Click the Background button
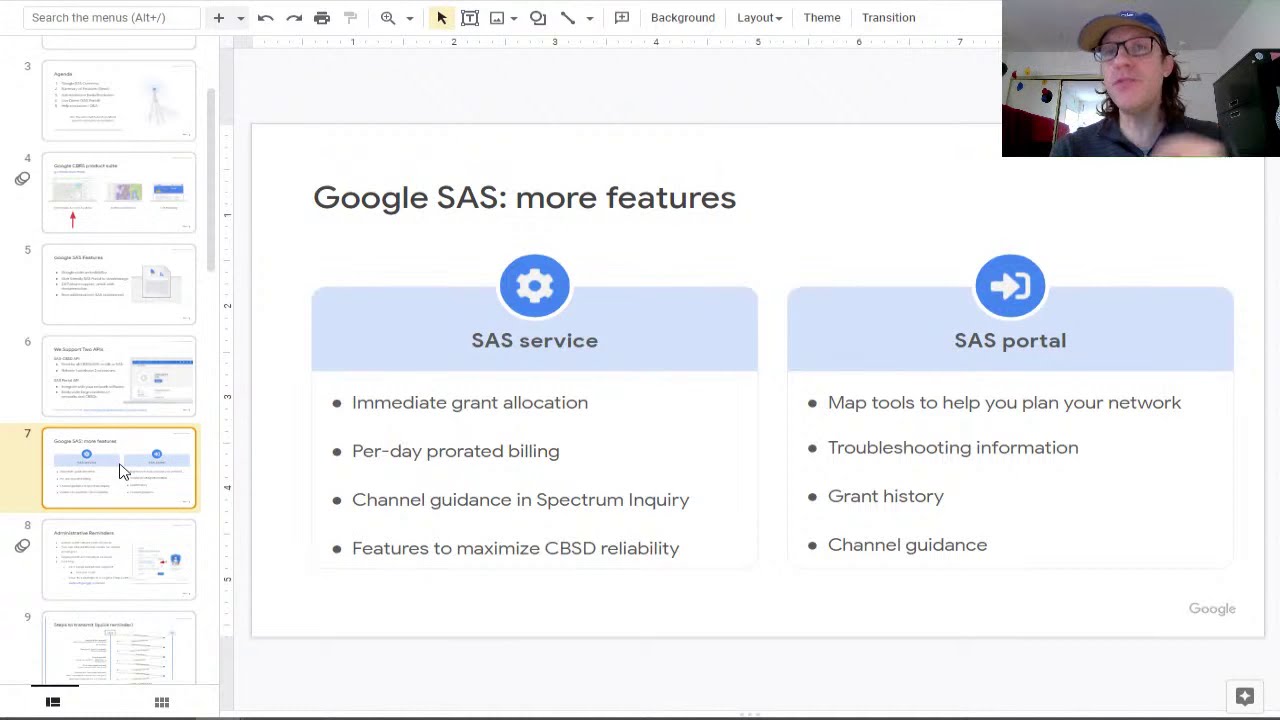 [x=682, y=18]
